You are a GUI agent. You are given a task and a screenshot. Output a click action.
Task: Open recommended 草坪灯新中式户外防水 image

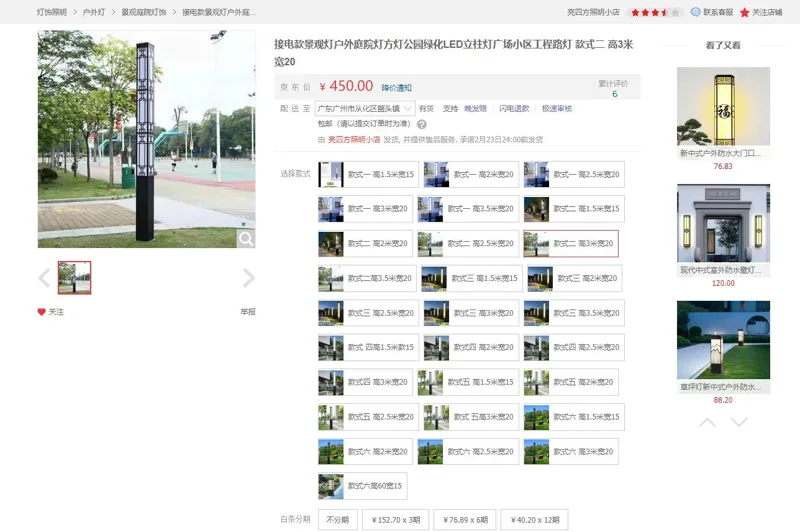click(x=723, y=340)
